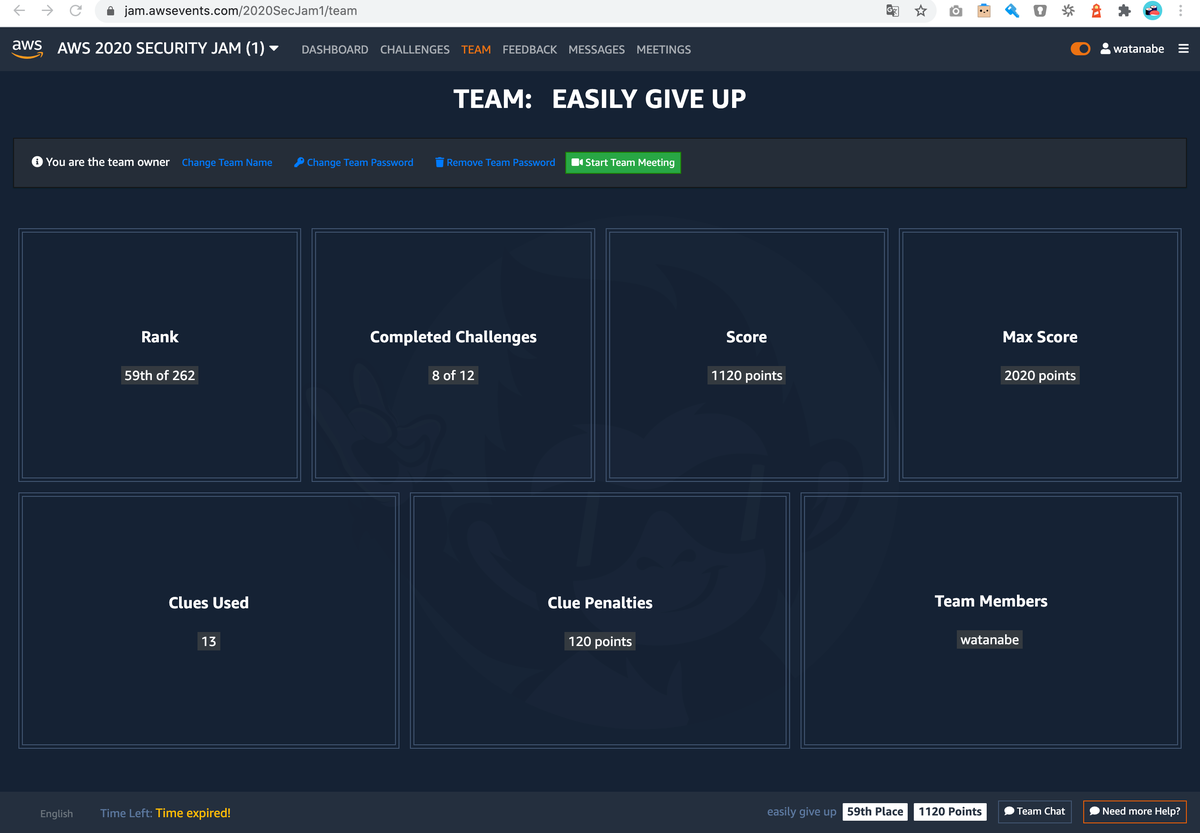Screen dimensions: 1200x833
Task: Click Change Team Name link
Action: (x=227, y=162)
